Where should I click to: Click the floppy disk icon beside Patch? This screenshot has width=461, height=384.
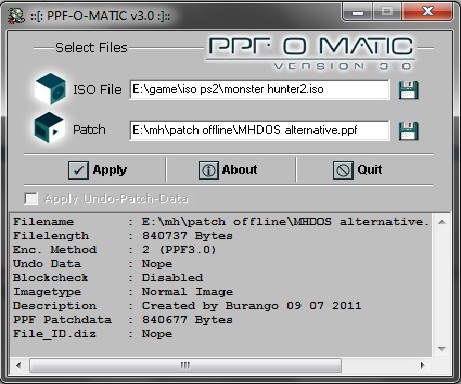pyautogui.click(x=408, y=130)
